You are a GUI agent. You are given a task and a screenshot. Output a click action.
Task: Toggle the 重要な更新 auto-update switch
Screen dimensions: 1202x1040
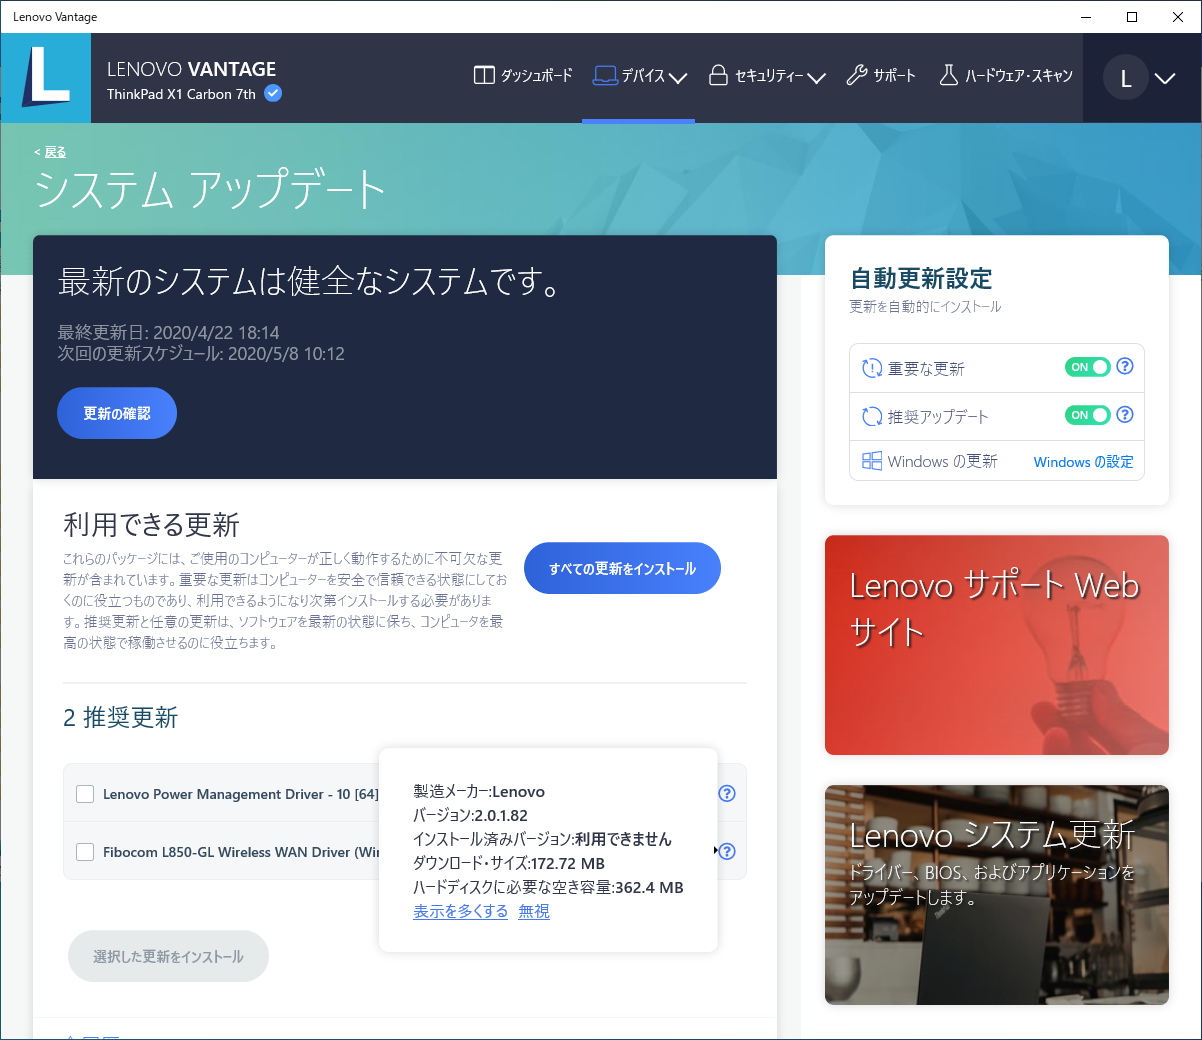(x=1088, y=367)
